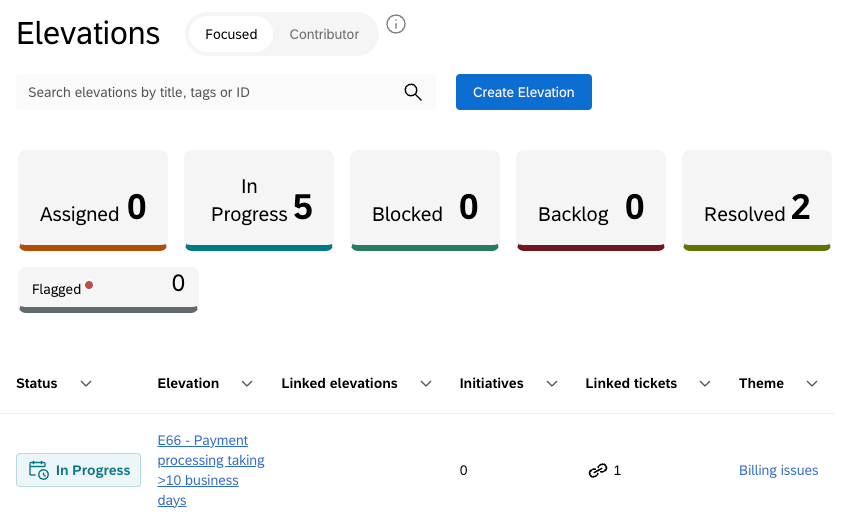Open the Billing issues theme link
Image resolution: width=850 pixels, height=517 pixels.
(x=778, y=470)
